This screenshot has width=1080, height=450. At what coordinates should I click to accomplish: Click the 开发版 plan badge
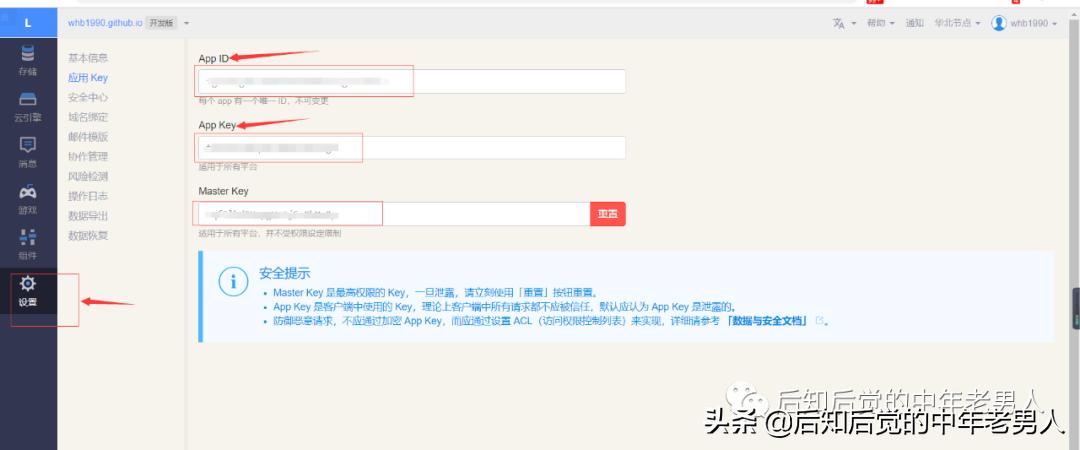coord(161,23)
